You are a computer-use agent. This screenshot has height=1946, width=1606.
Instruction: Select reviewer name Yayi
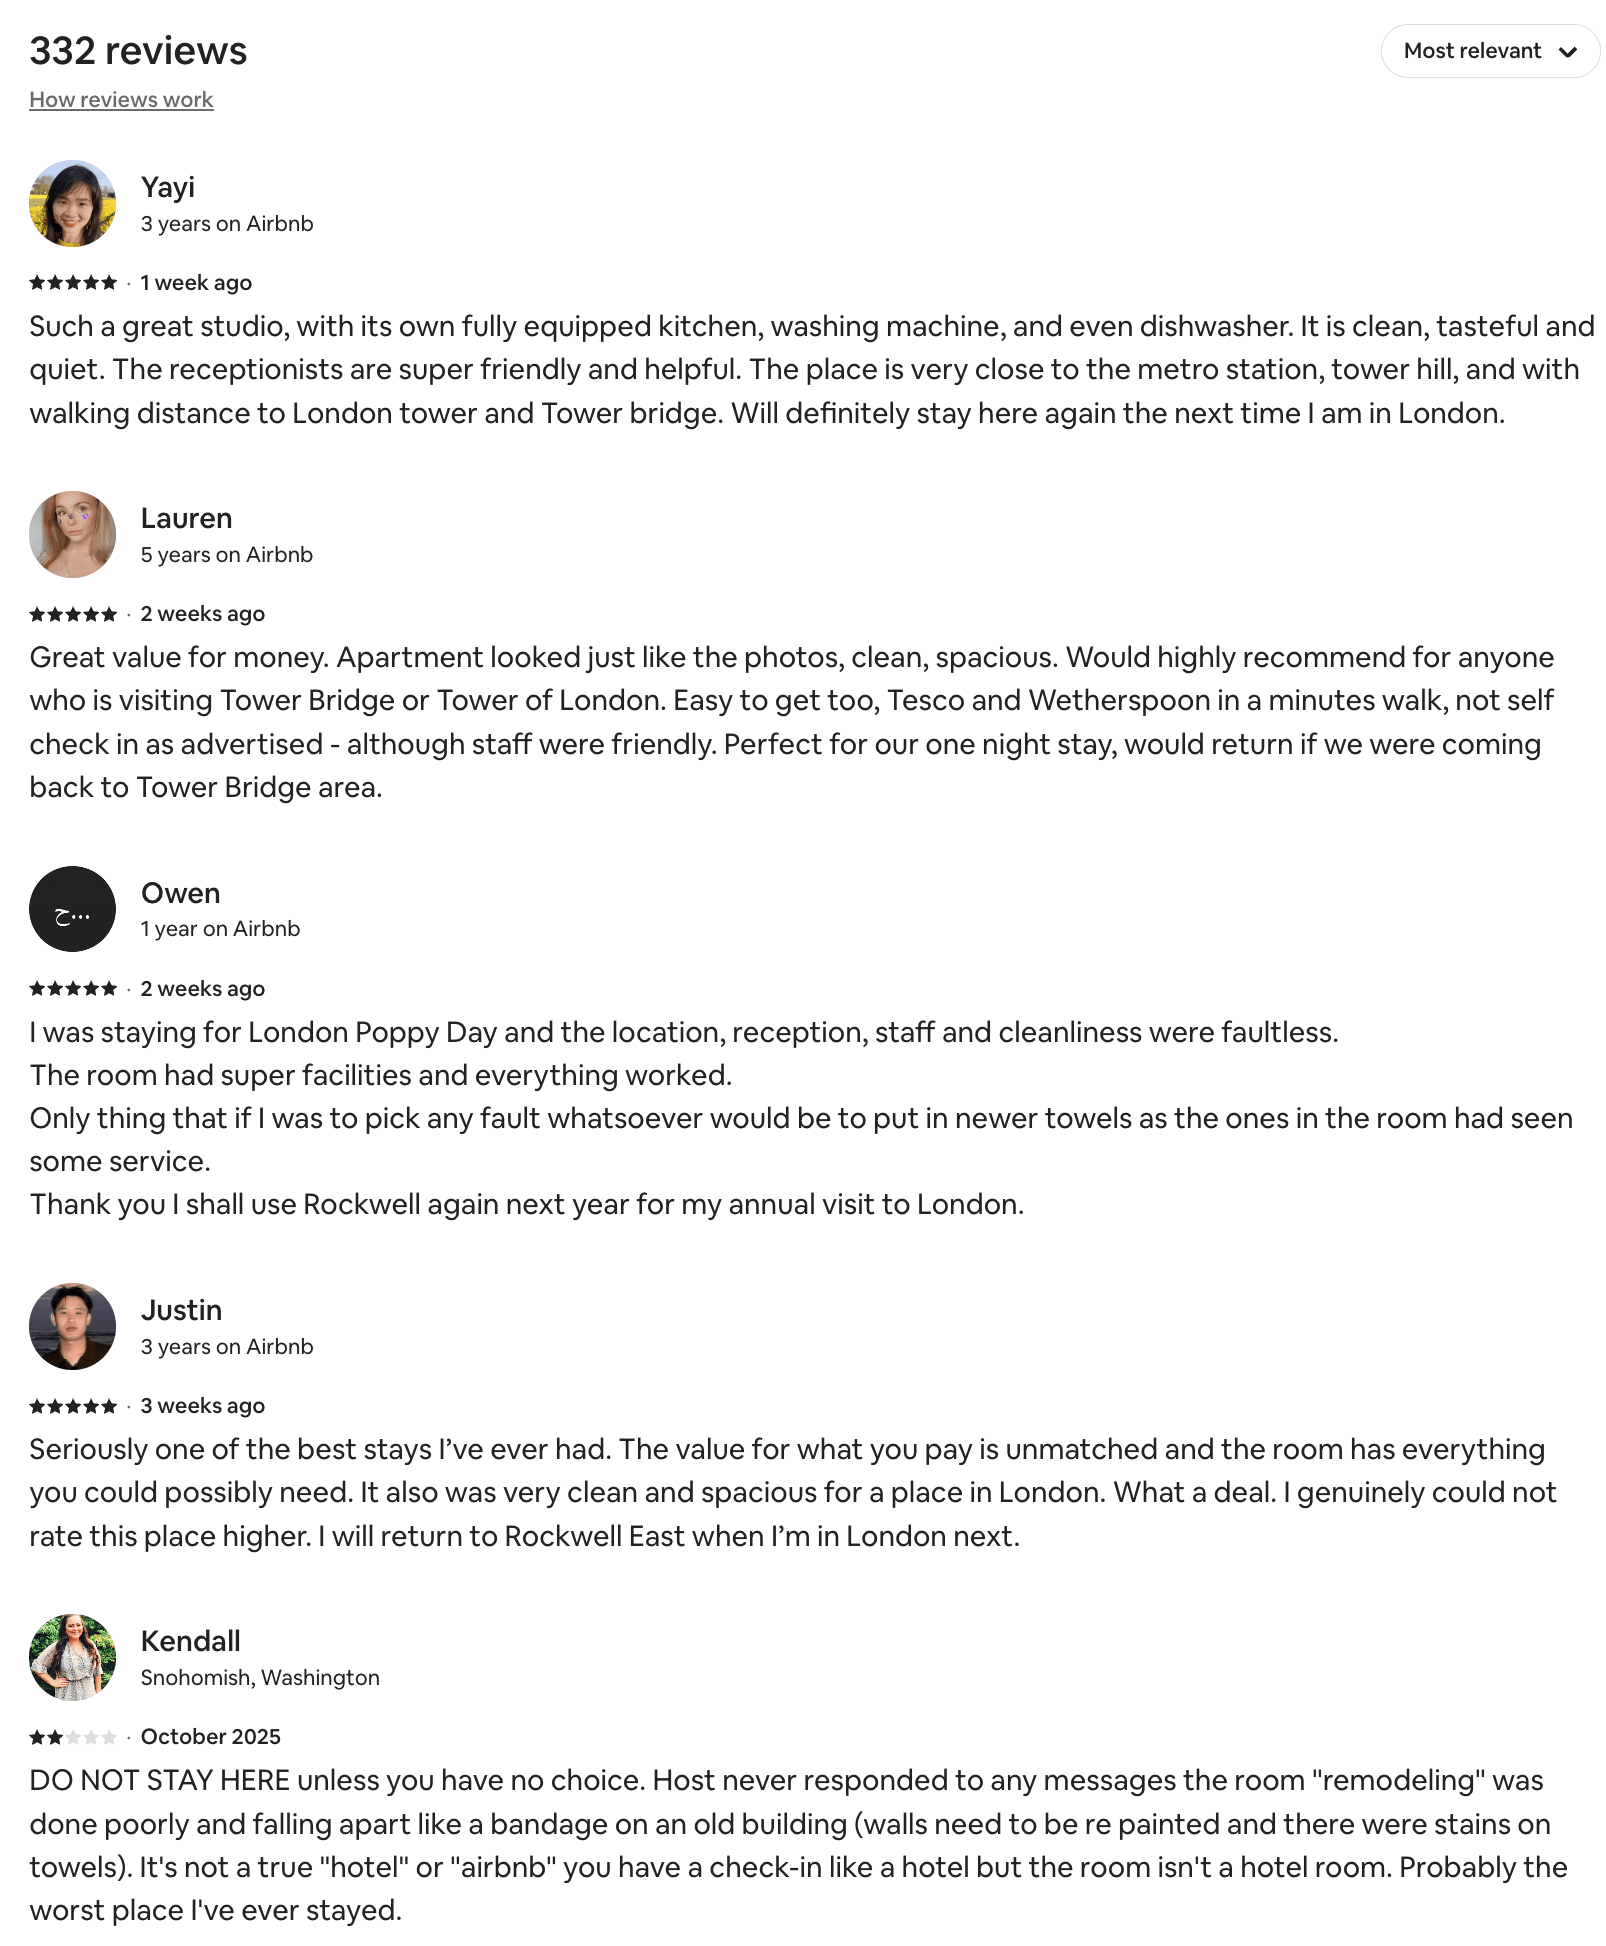[167, 187]
